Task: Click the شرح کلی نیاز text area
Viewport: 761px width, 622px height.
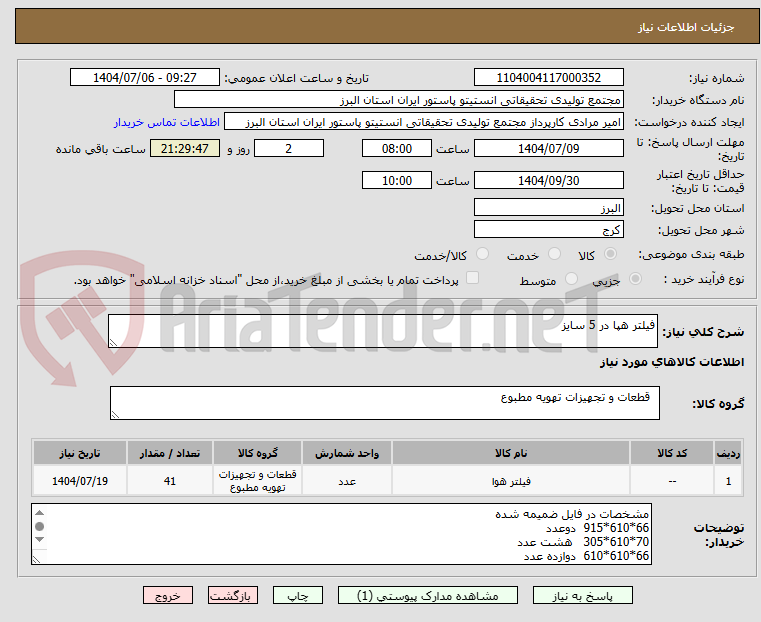Action: (382, 331)
